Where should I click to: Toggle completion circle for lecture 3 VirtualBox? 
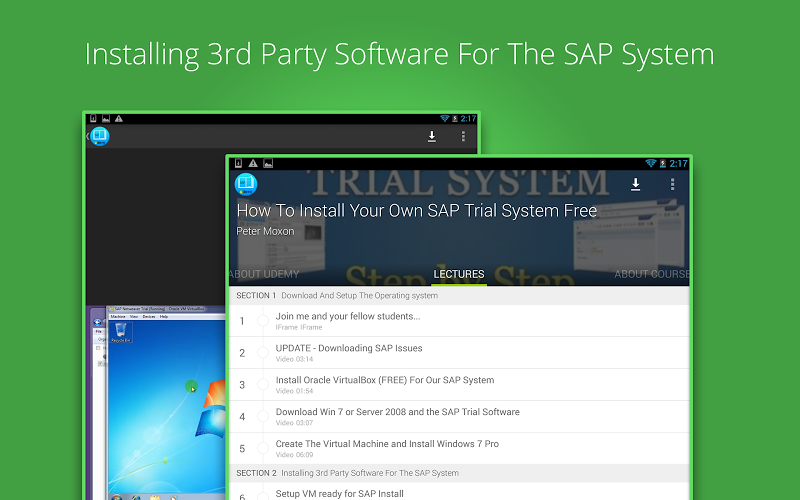263,385
